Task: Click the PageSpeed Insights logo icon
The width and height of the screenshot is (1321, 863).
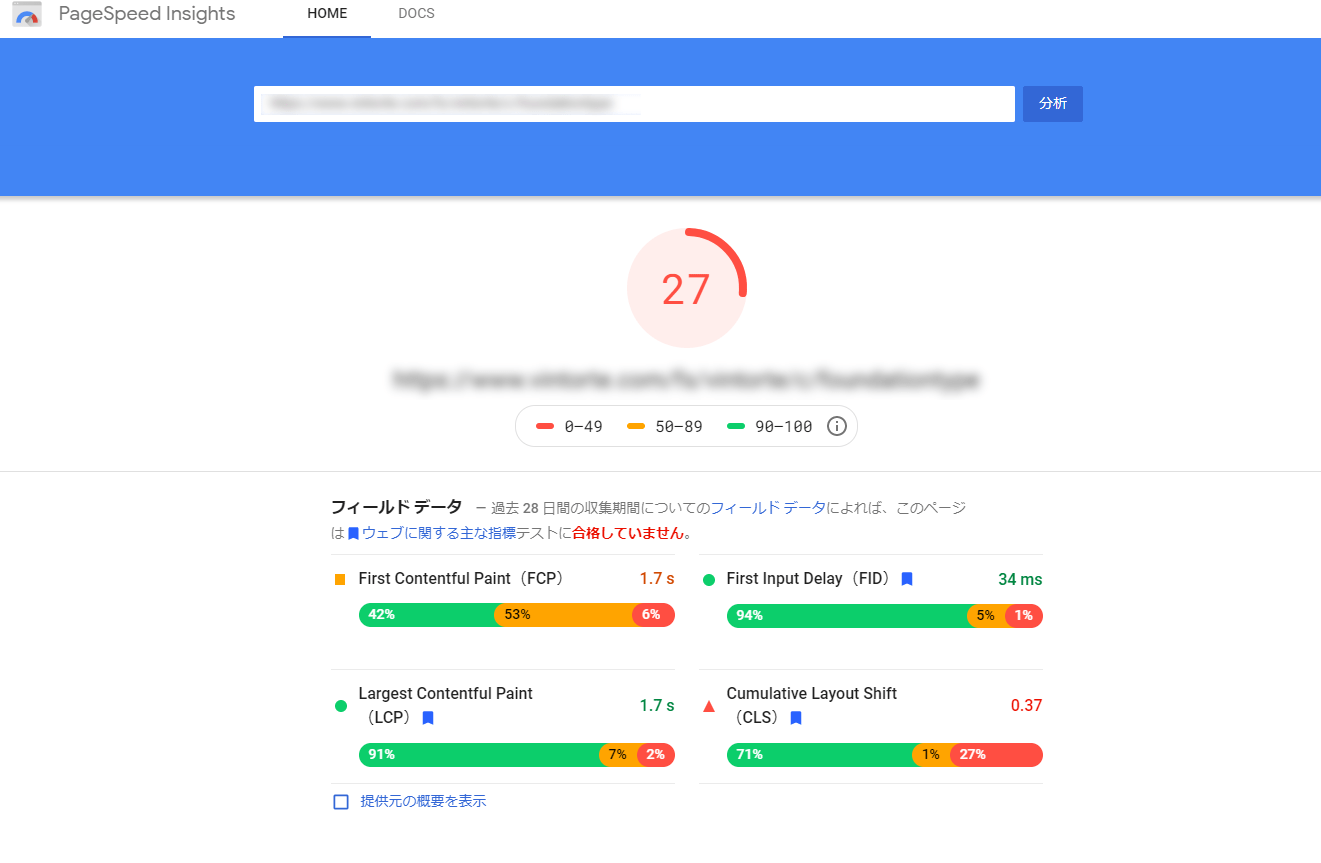Action: 27,14
